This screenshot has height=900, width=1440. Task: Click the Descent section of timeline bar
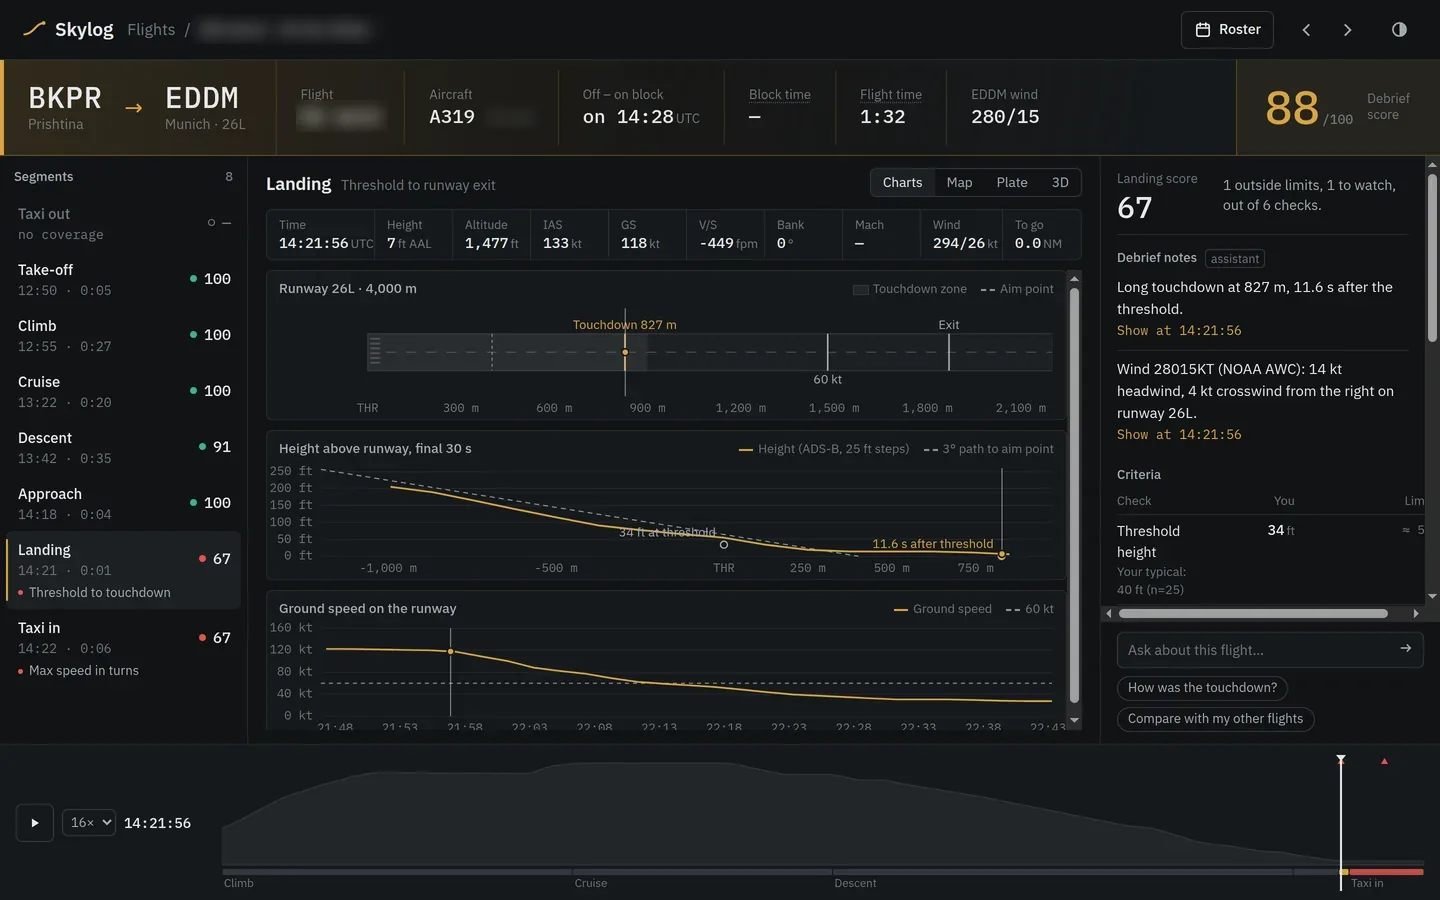tap(1062, 872)
